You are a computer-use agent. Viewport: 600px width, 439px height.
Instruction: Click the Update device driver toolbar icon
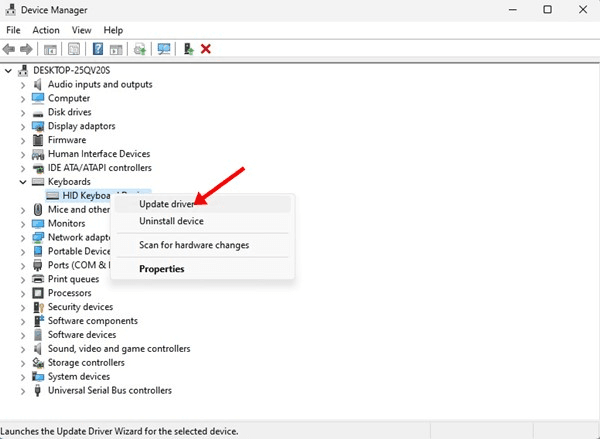[188, 49]
